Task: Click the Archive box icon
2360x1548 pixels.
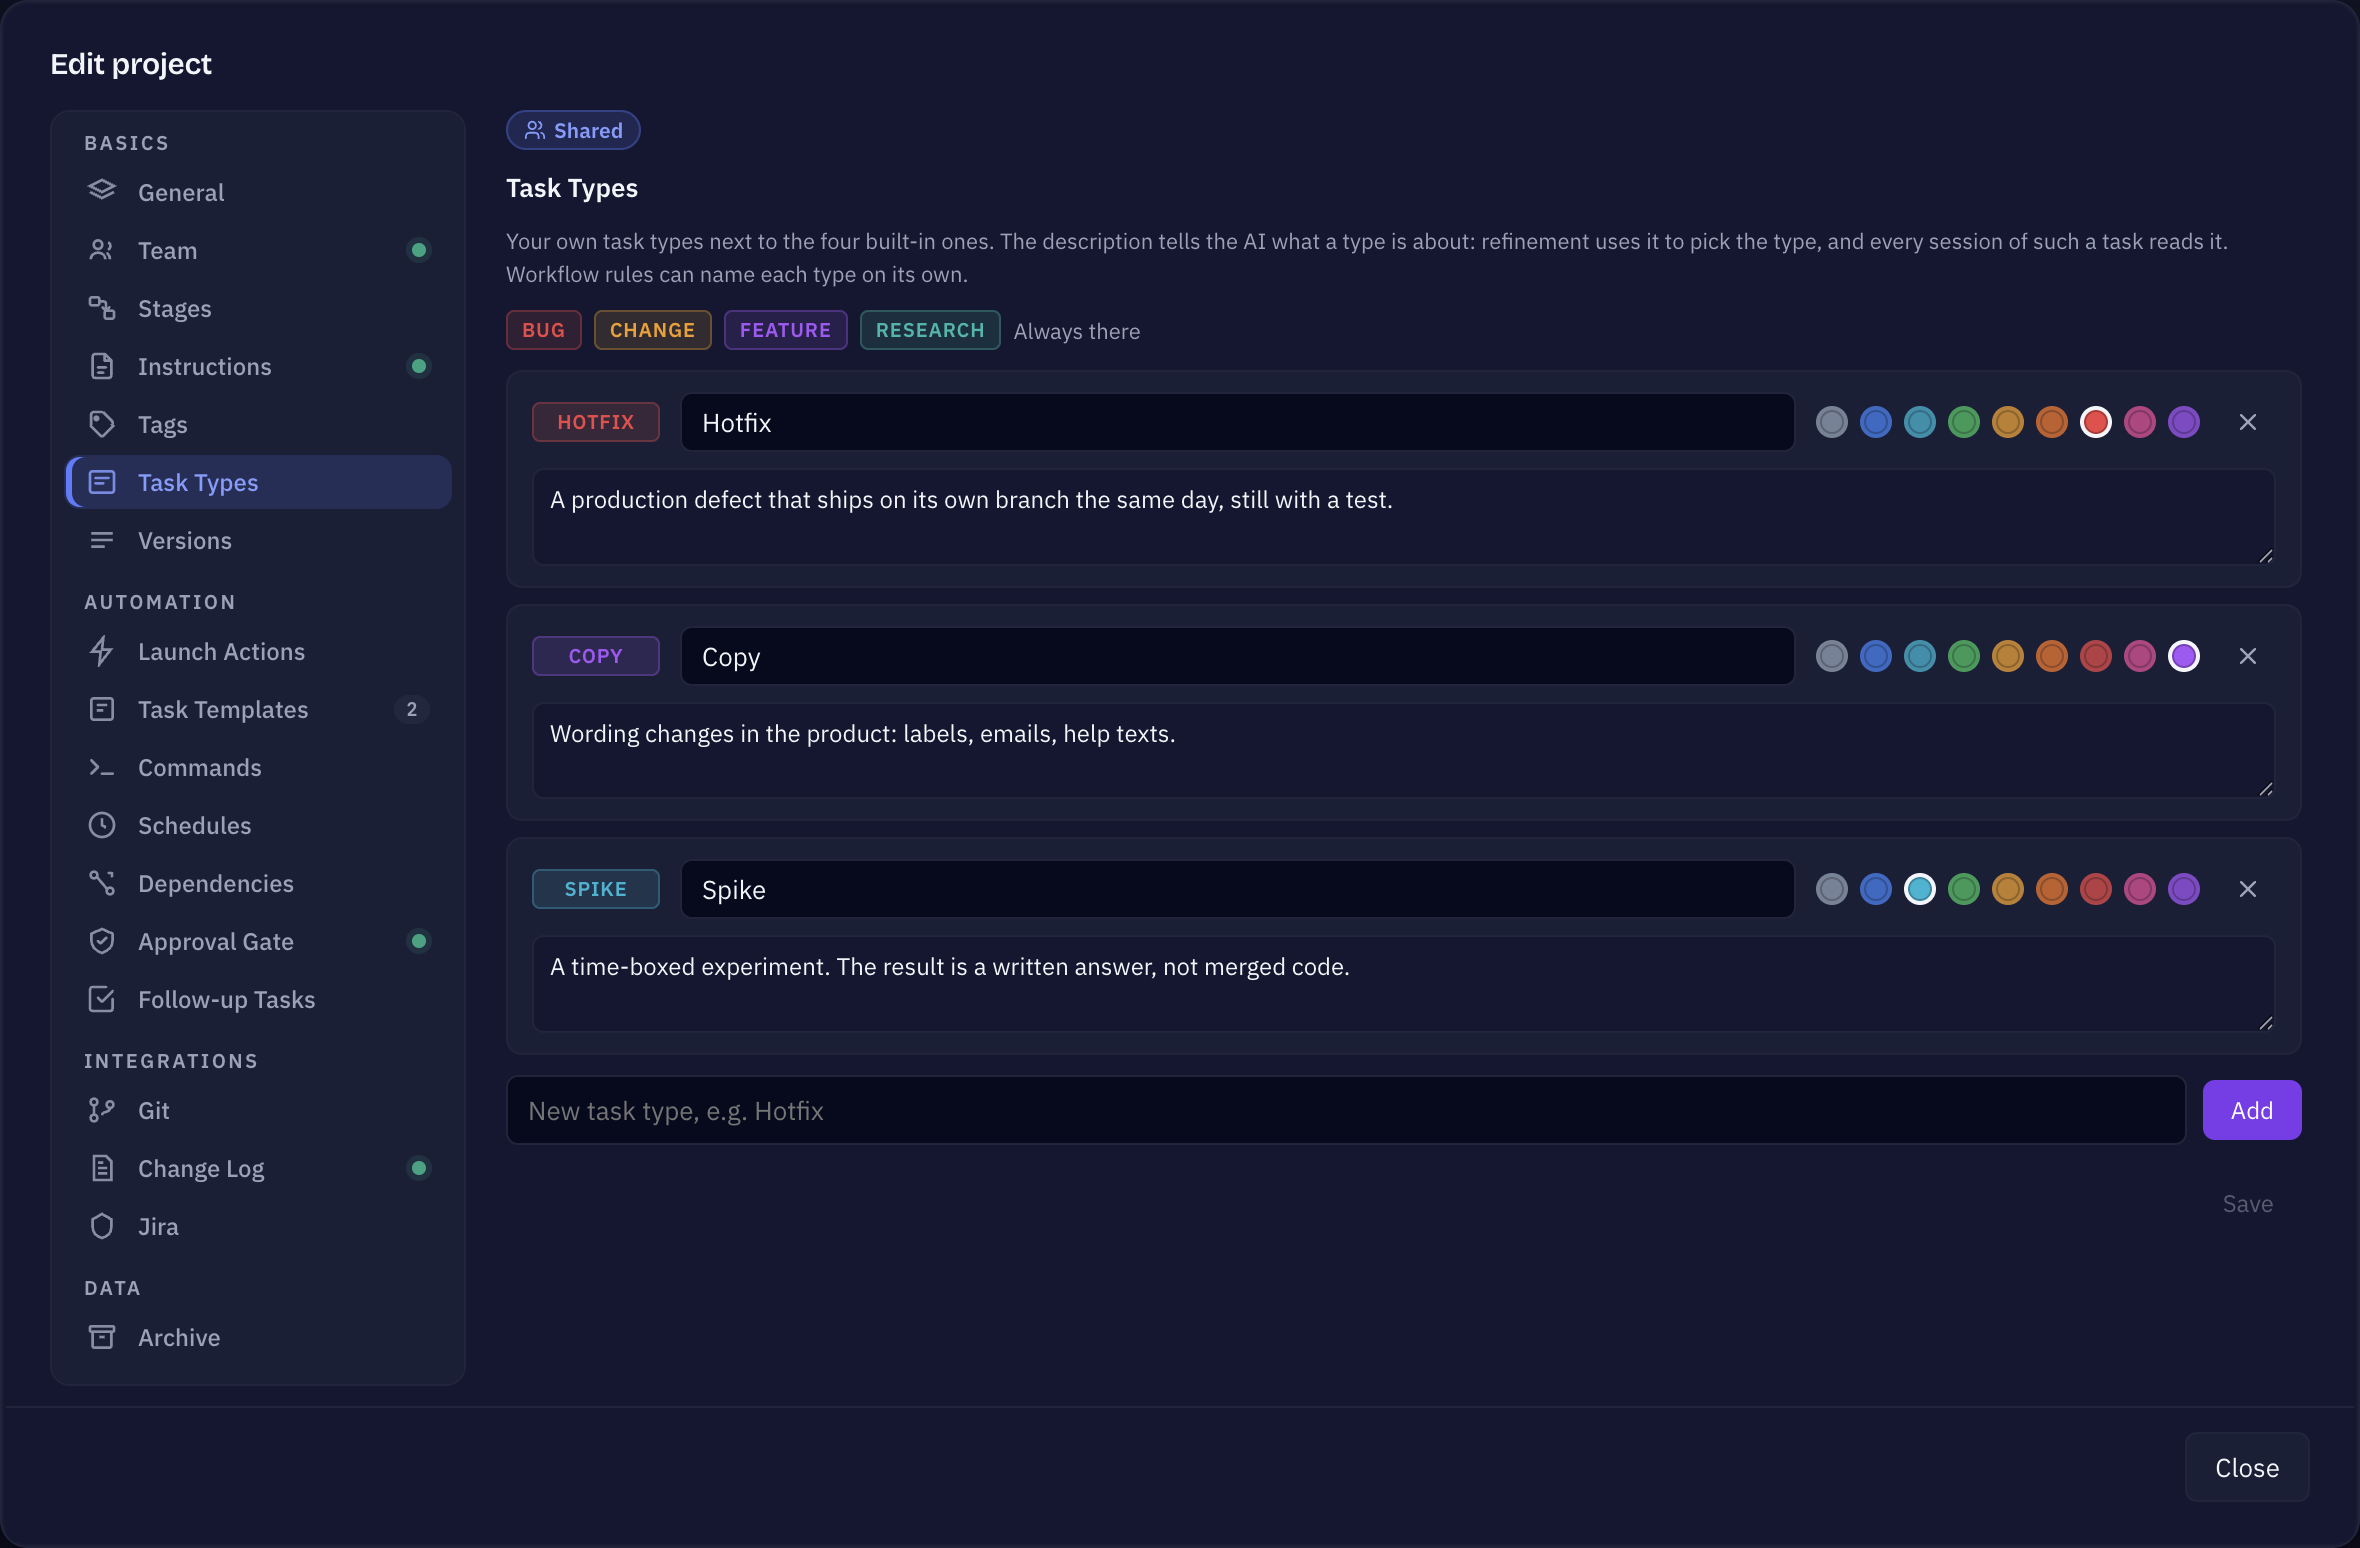Action: tap(101, 1337)
